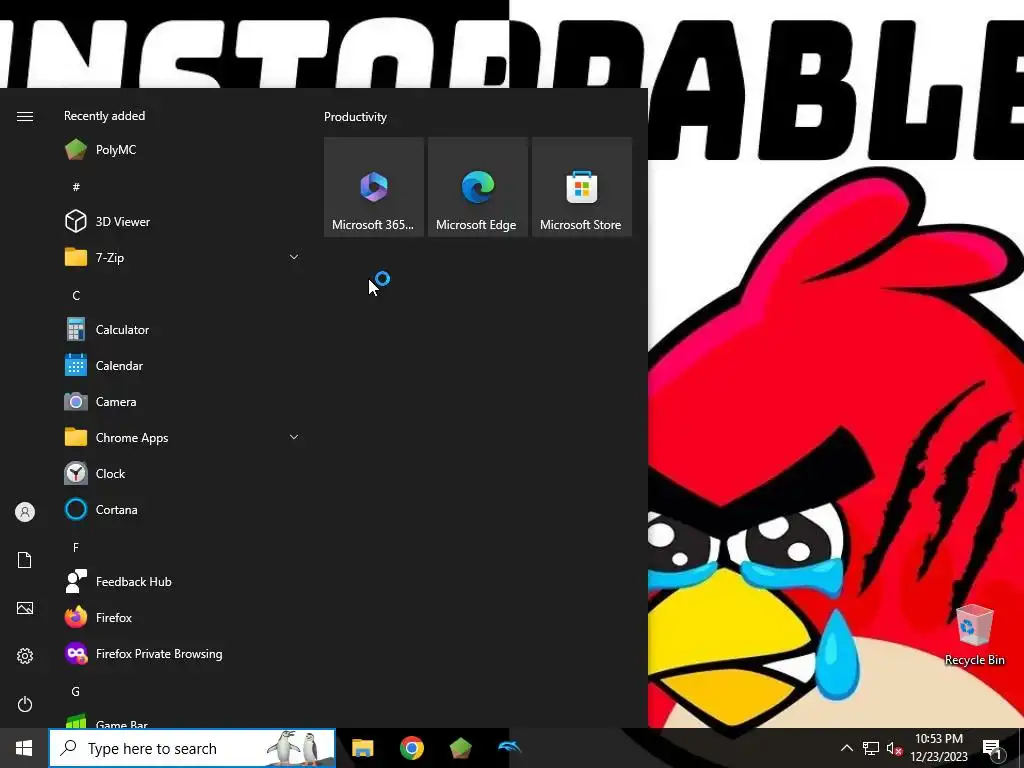1024x768 pixels.
Task: Open the Microsoft Edge tile
Action: (477, 187)
